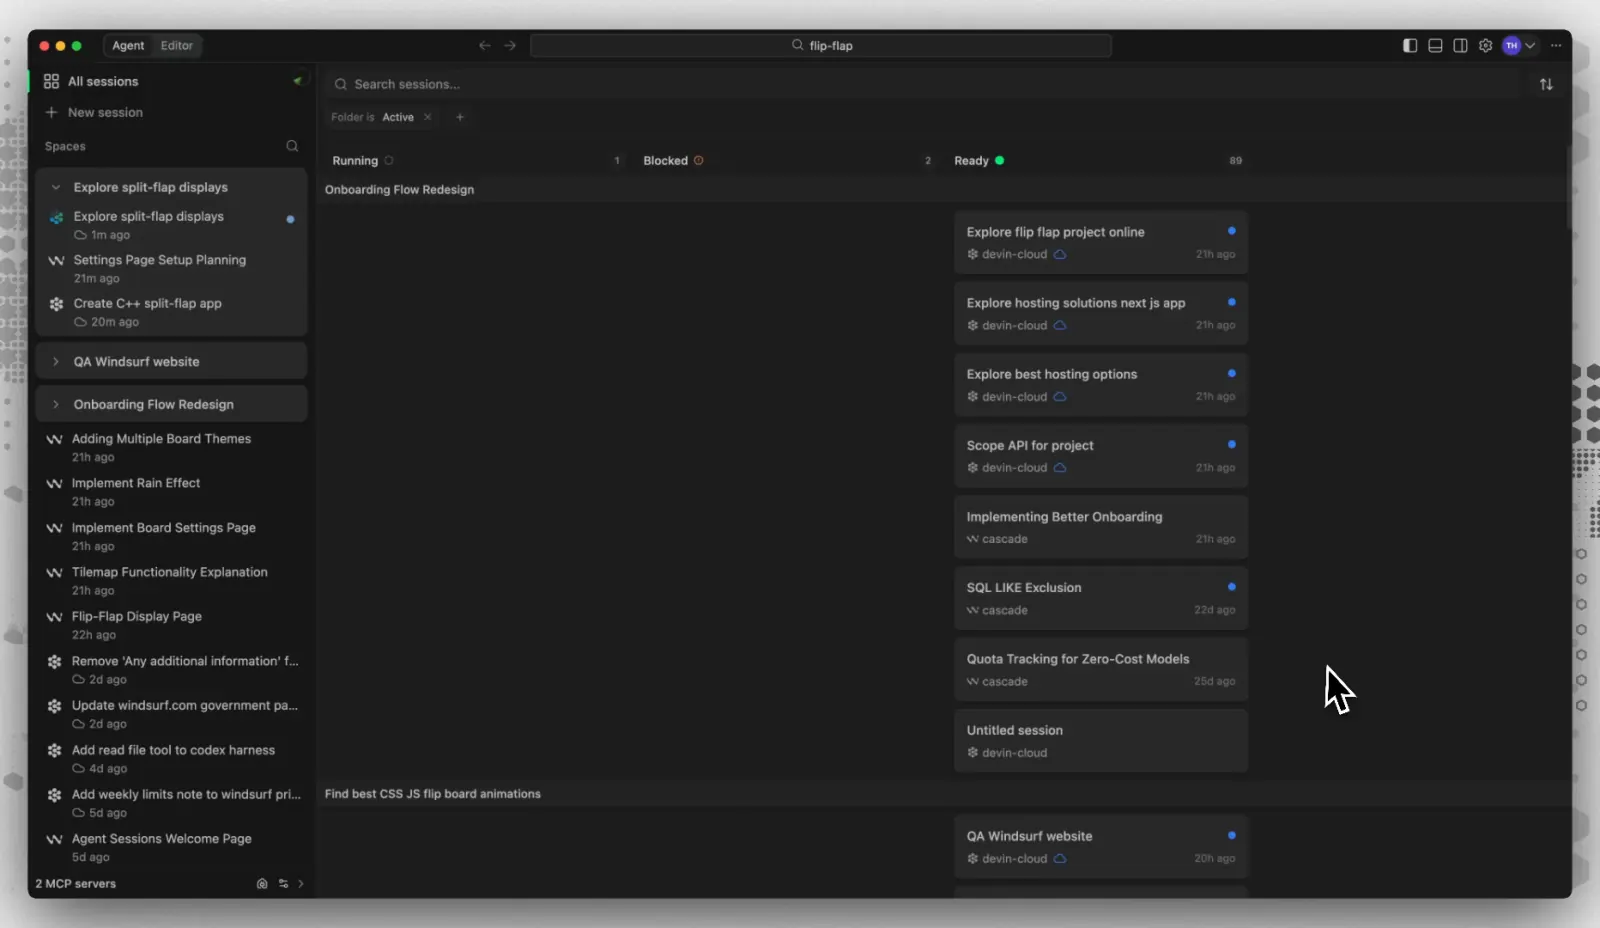Open settings gear in title bar
The image size is (1600, 928).
pos(1485,45)
